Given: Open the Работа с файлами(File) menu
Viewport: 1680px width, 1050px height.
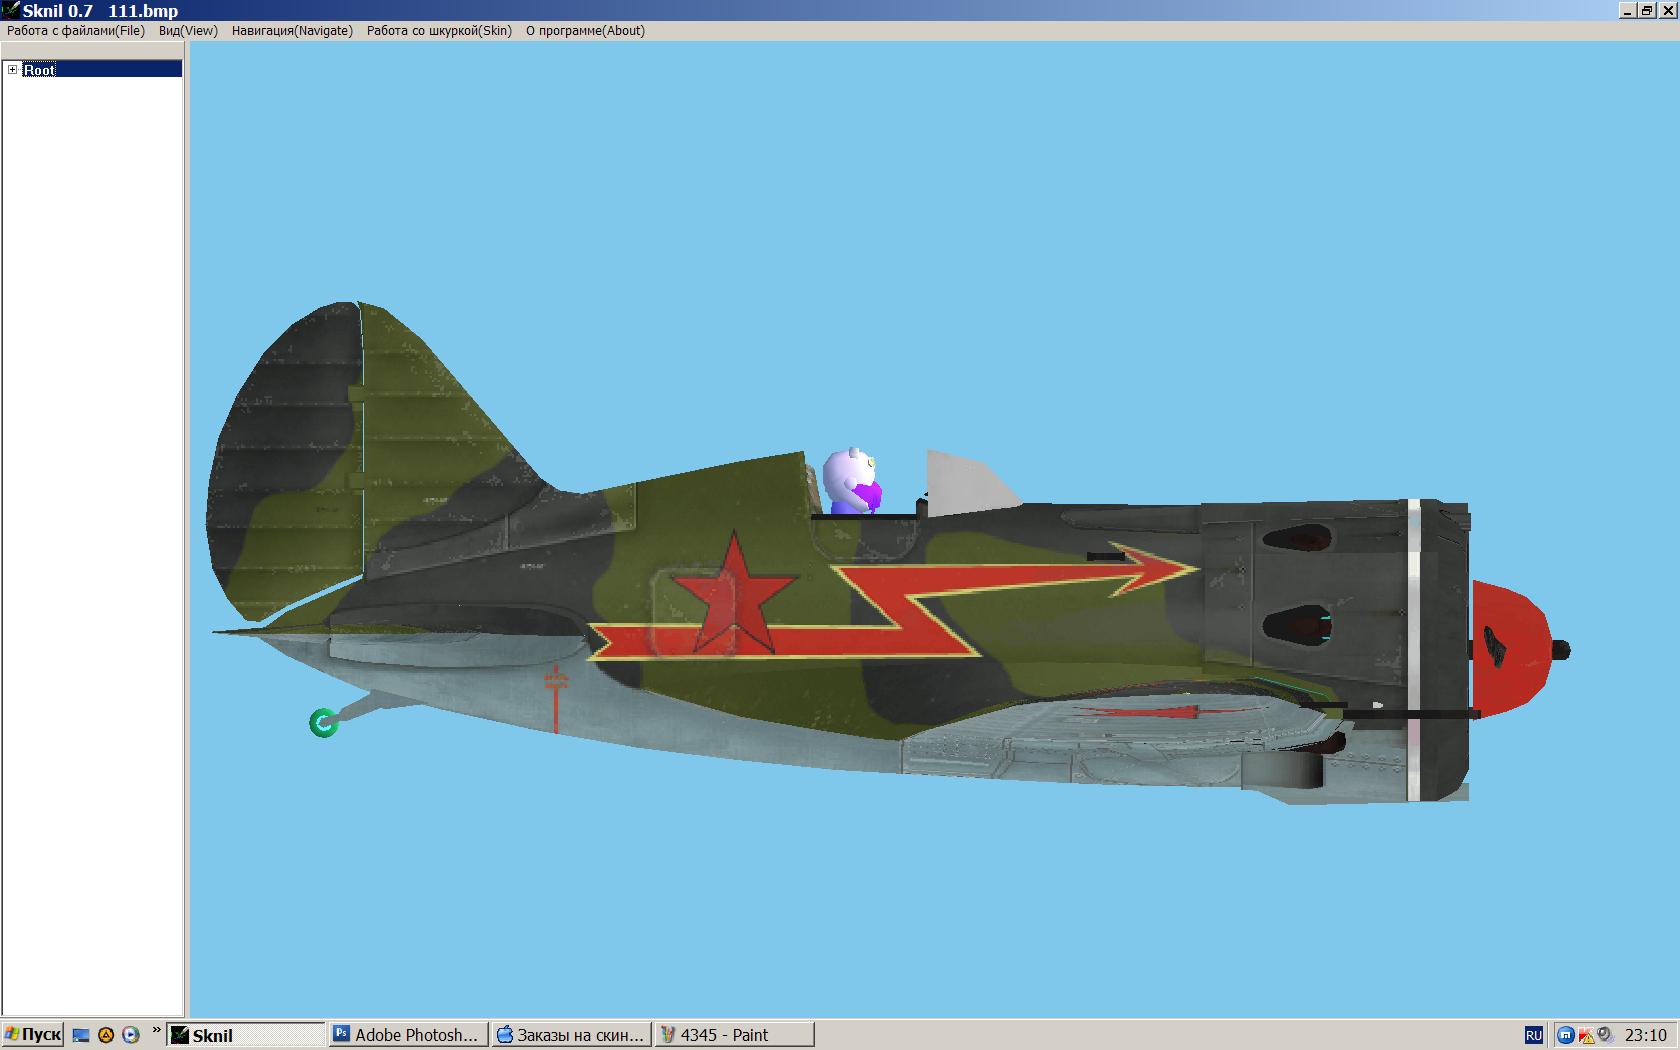Looking at the screenshot, I should pos(76,31).
